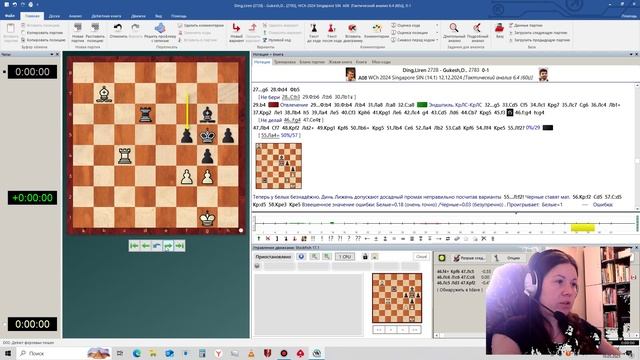Click the notation pane vertical scrollbar
640x360 pixels.
637,147
